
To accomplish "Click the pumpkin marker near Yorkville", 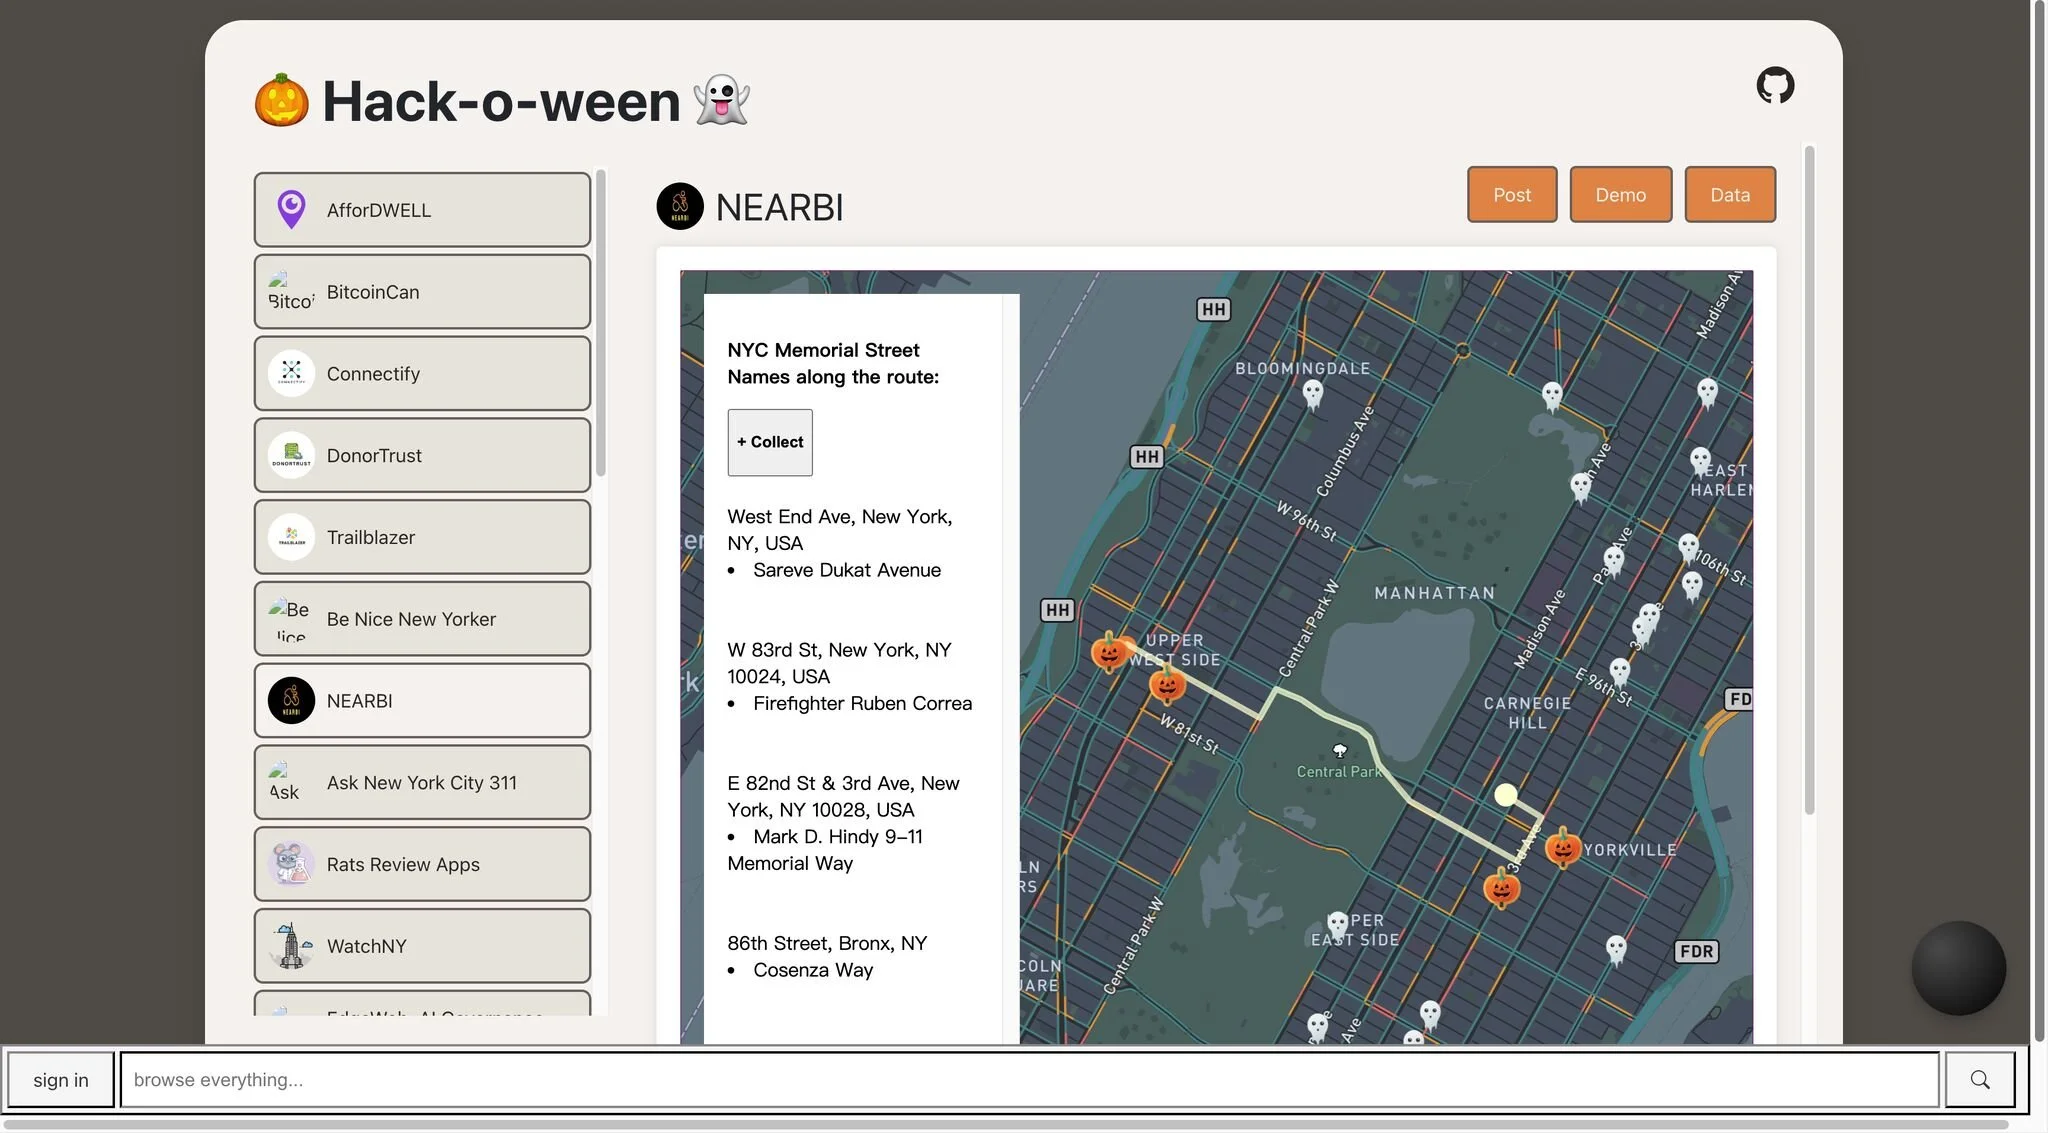I will pos(1562,848).
